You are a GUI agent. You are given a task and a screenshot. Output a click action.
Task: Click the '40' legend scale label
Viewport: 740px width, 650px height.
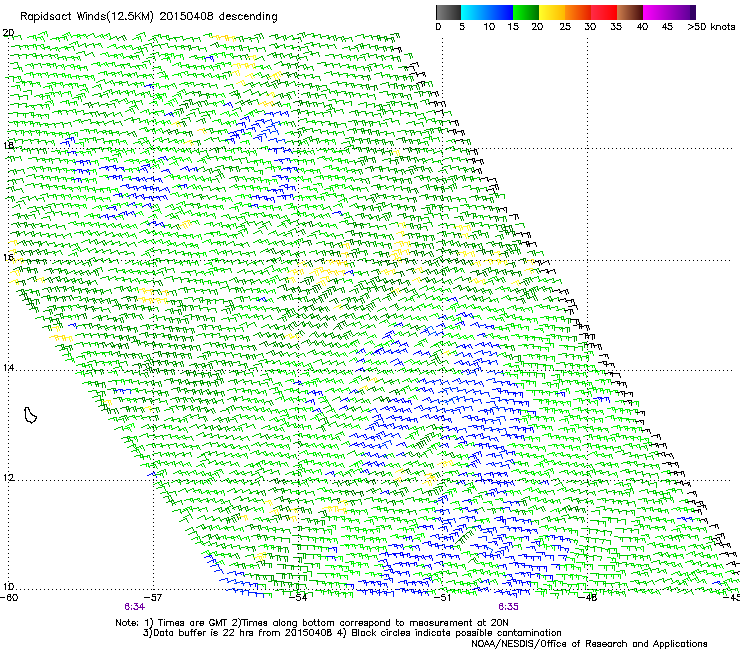pyautogui.click(x=642, y=26)
